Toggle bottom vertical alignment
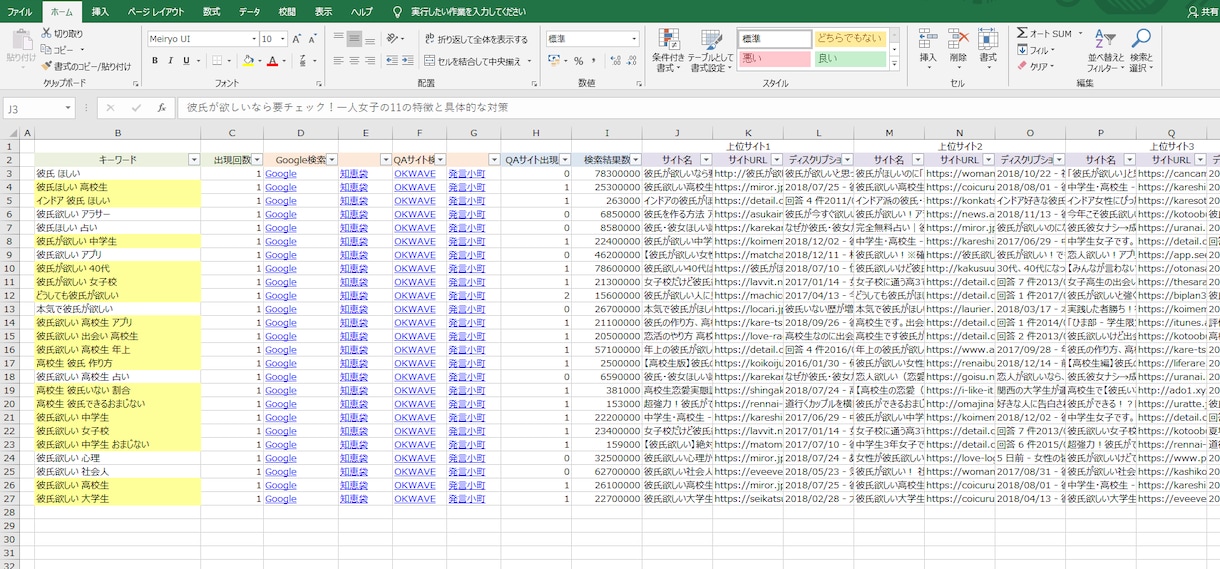 [x=370, y=39]
